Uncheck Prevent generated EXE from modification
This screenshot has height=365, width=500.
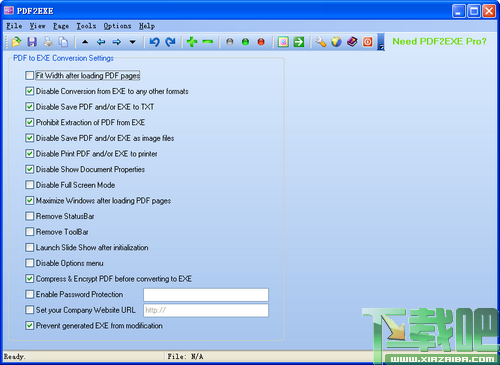pyautogui.click(x=30, y=326)
